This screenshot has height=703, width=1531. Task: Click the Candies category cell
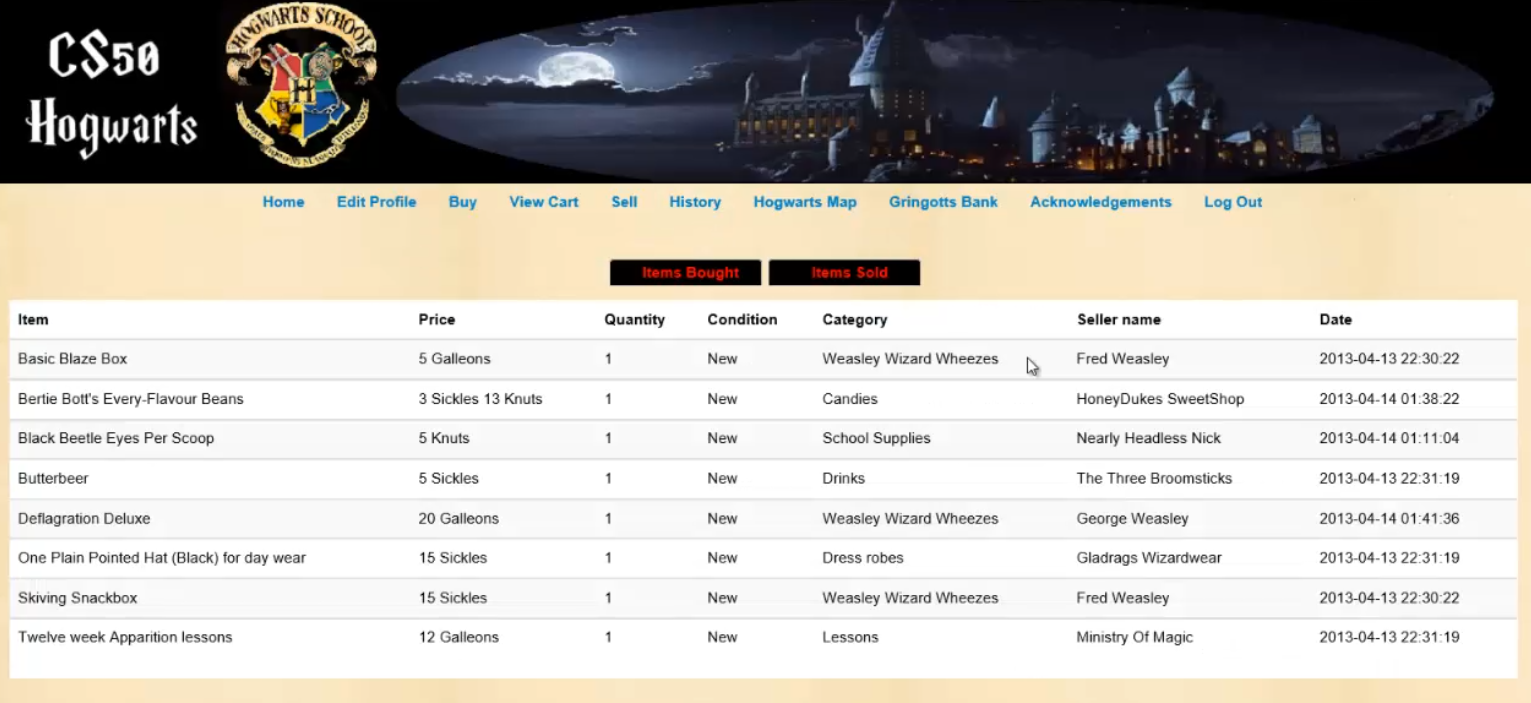click(849, 399)
